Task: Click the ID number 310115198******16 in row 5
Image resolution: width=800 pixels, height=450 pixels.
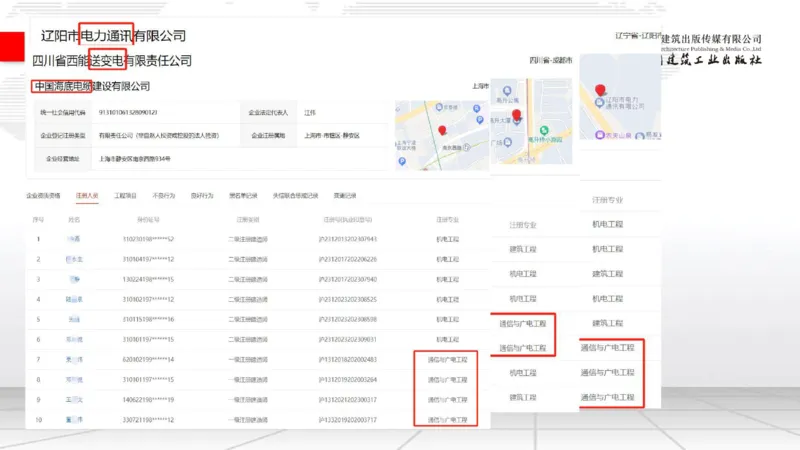Action: [x=148, y=319]
